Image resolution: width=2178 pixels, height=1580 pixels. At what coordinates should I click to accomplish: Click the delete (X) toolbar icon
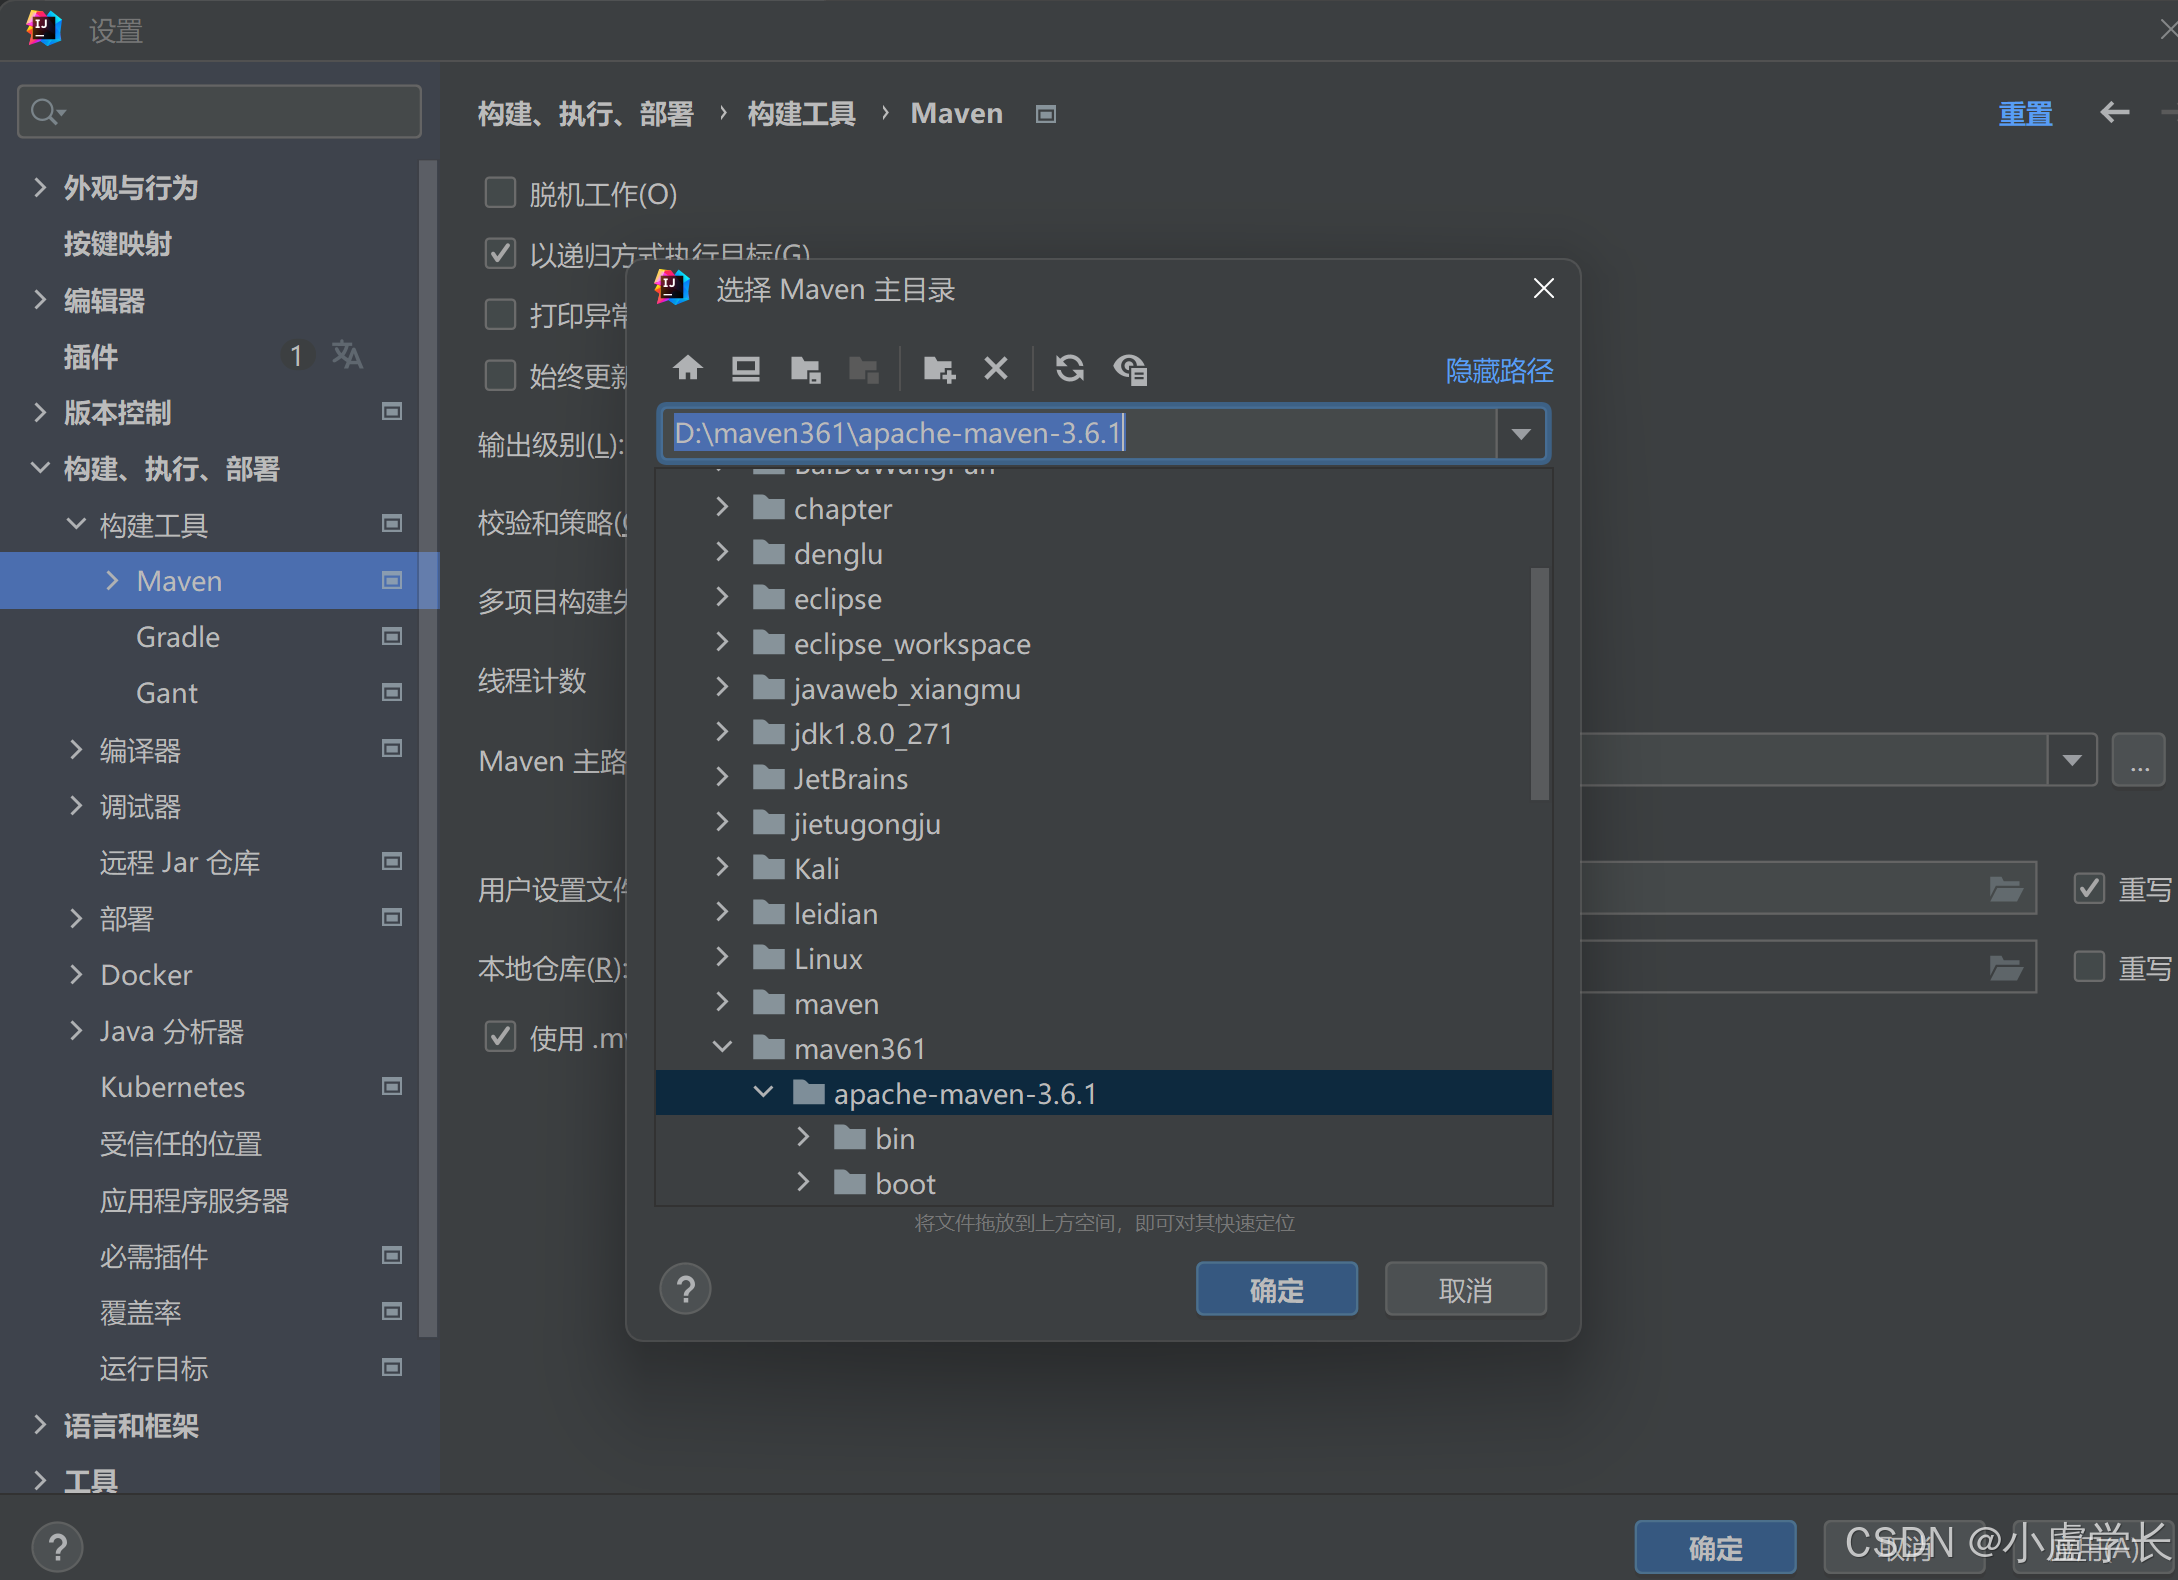coord(995,369)
